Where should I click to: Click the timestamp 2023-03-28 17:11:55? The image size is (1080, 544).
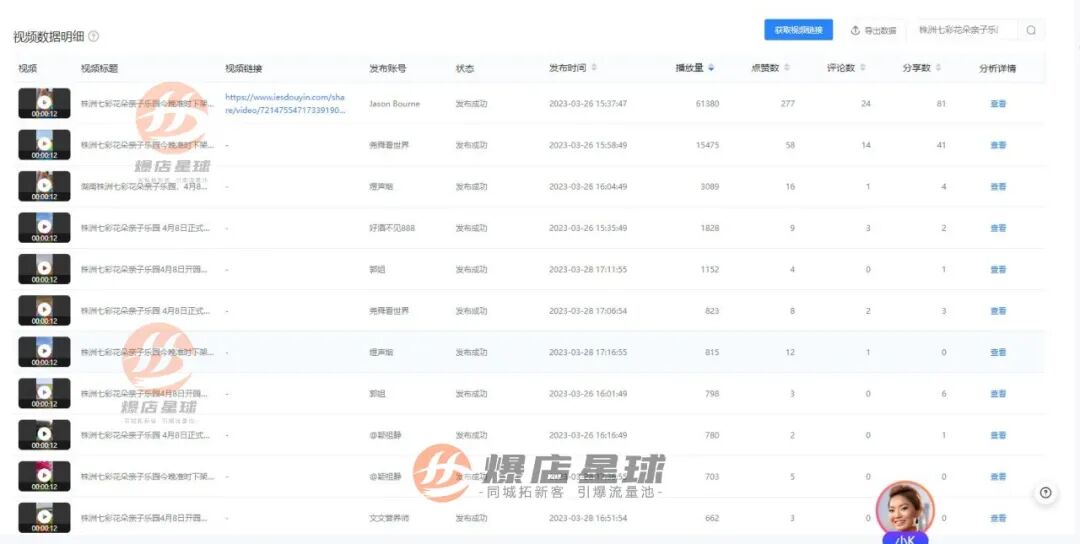click(588, 269)
